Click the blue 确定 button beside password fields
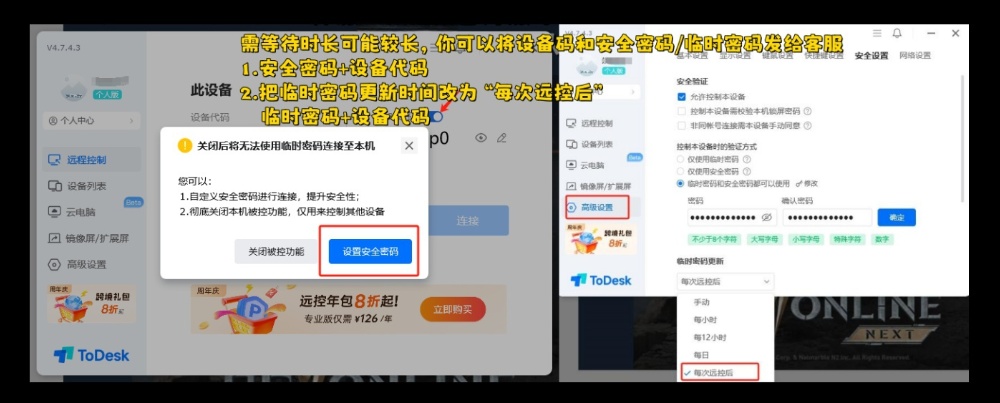1000x403 pixels. point(896,217)
